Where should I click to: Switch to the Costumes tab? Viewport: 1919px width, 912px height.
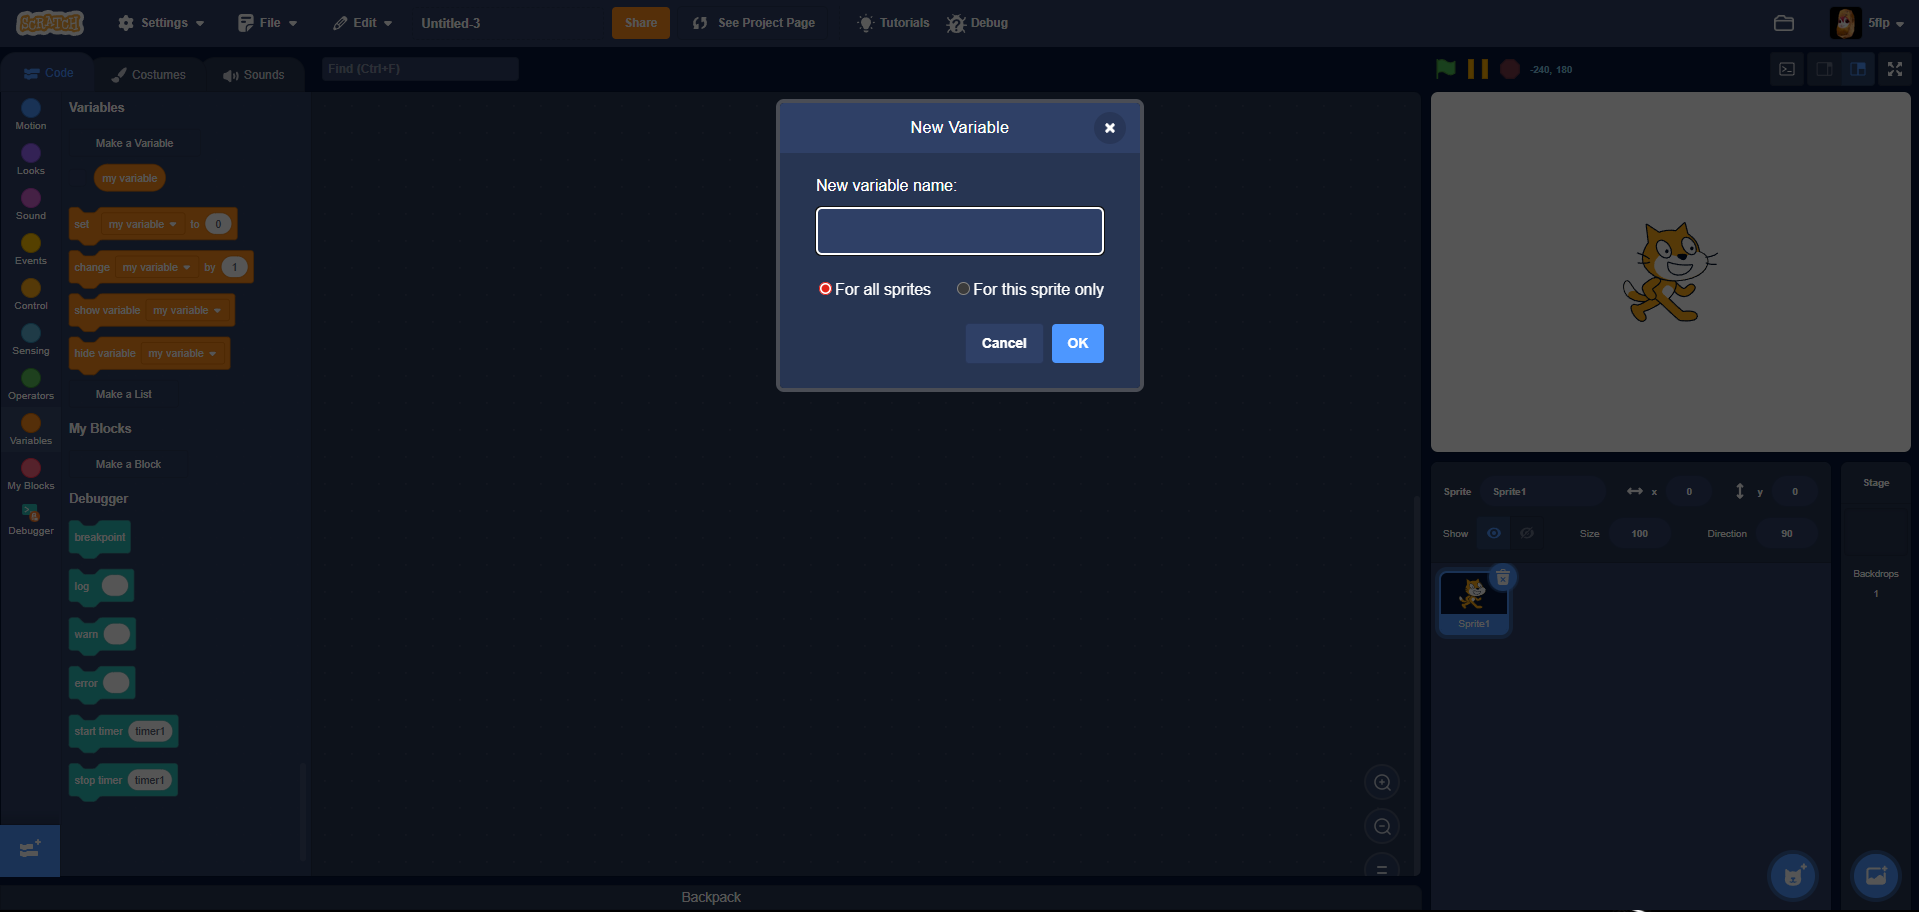149,75
